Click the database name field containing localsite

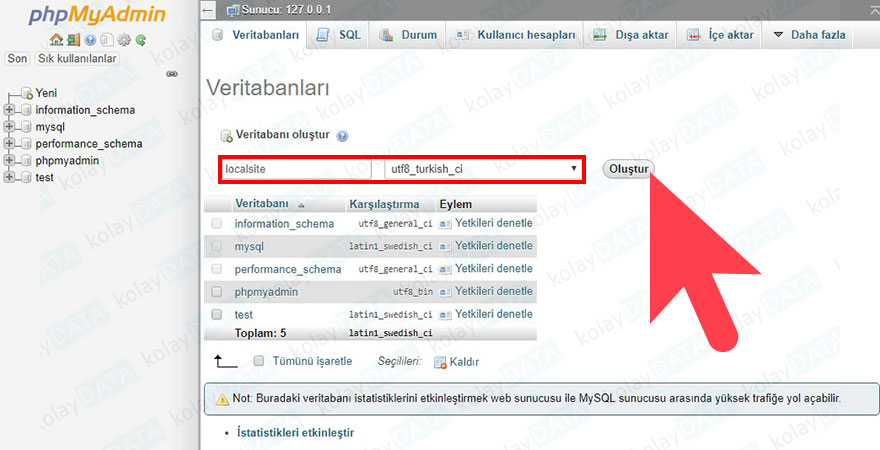pyautogui.click(x=296, y=169)
